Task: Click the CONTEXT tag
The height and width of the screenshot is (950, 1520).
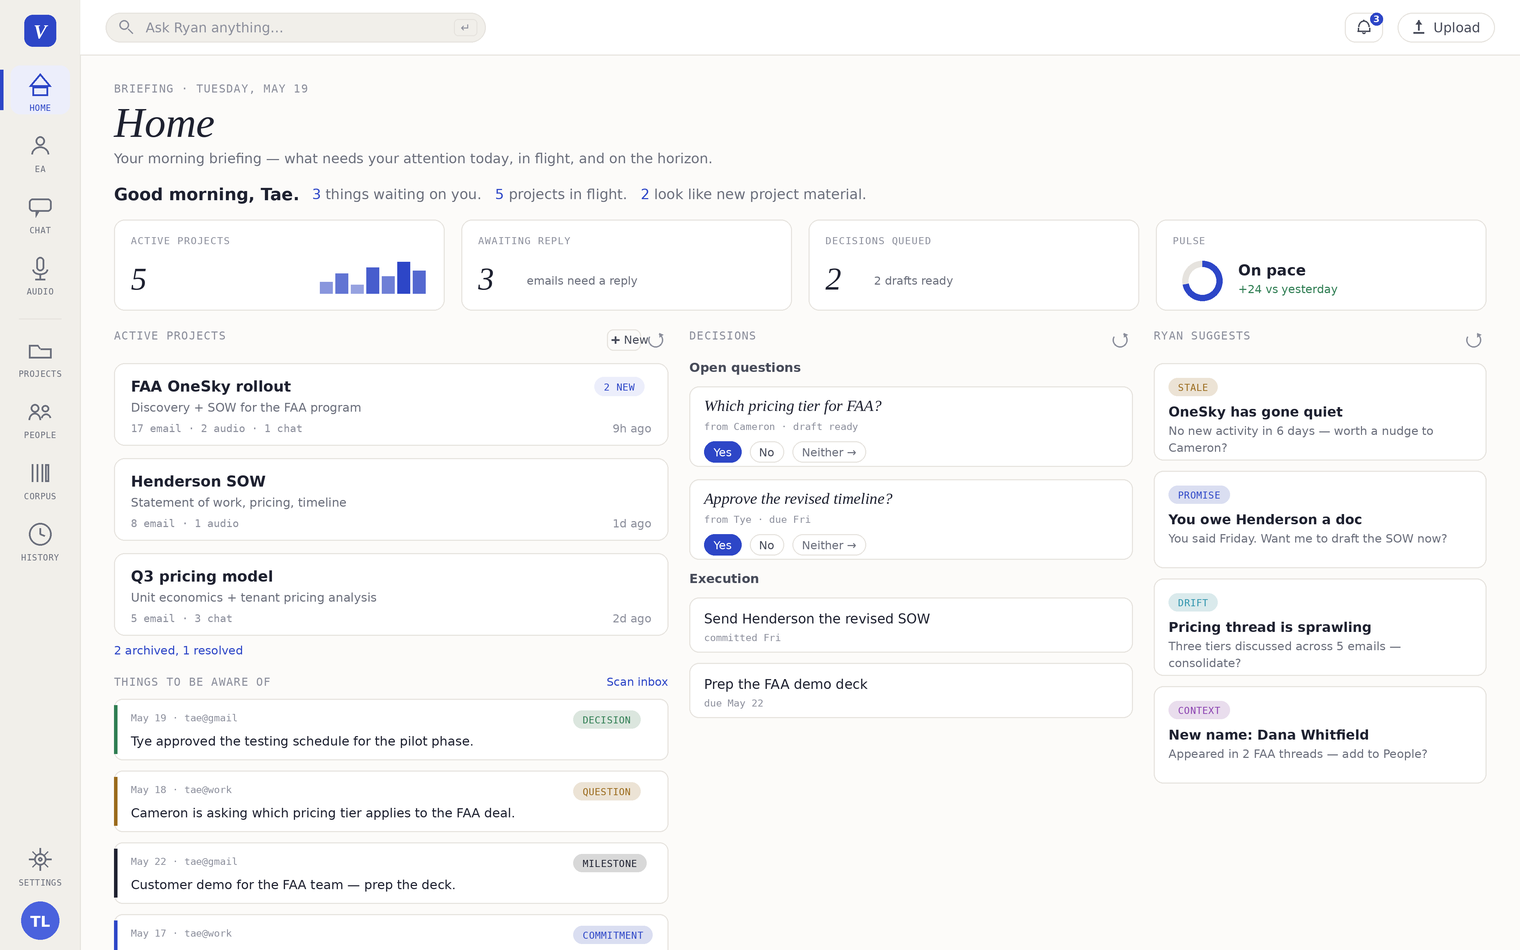Action: tap(1199, 711)
